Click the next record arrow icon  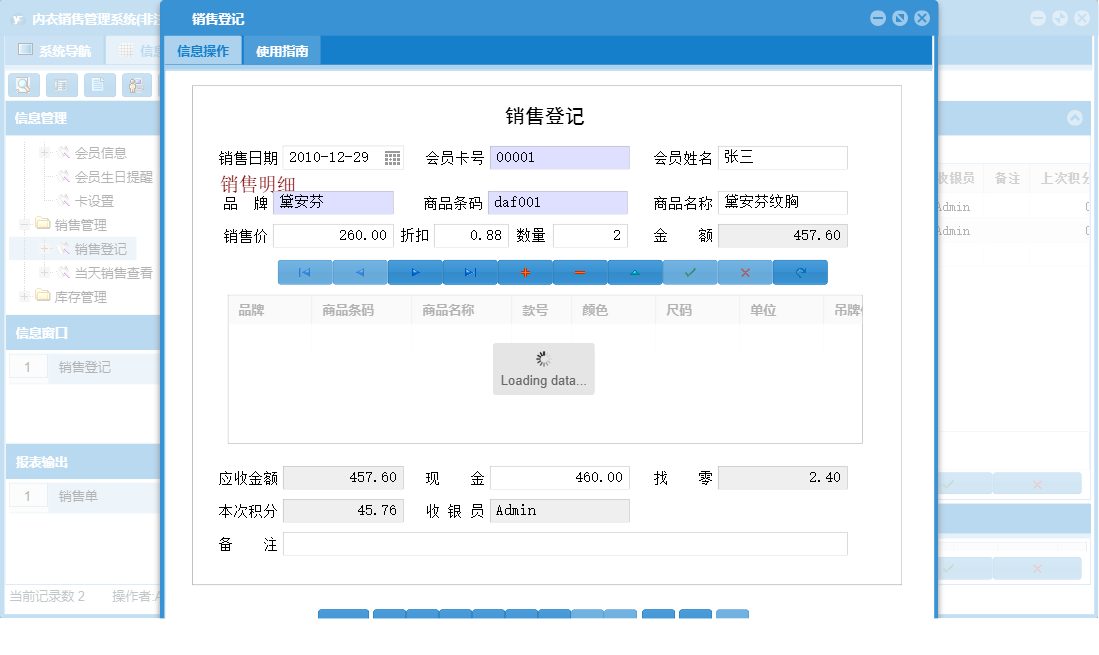point(415,271)
